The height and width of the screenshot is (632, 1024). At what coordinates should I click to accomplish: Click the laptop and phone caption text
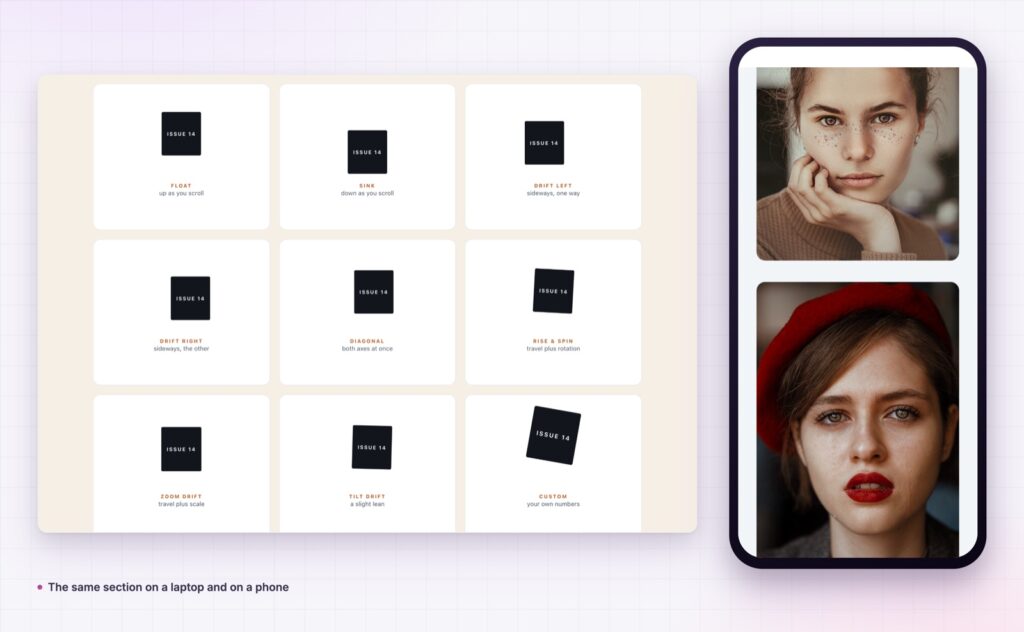(168, 587)
